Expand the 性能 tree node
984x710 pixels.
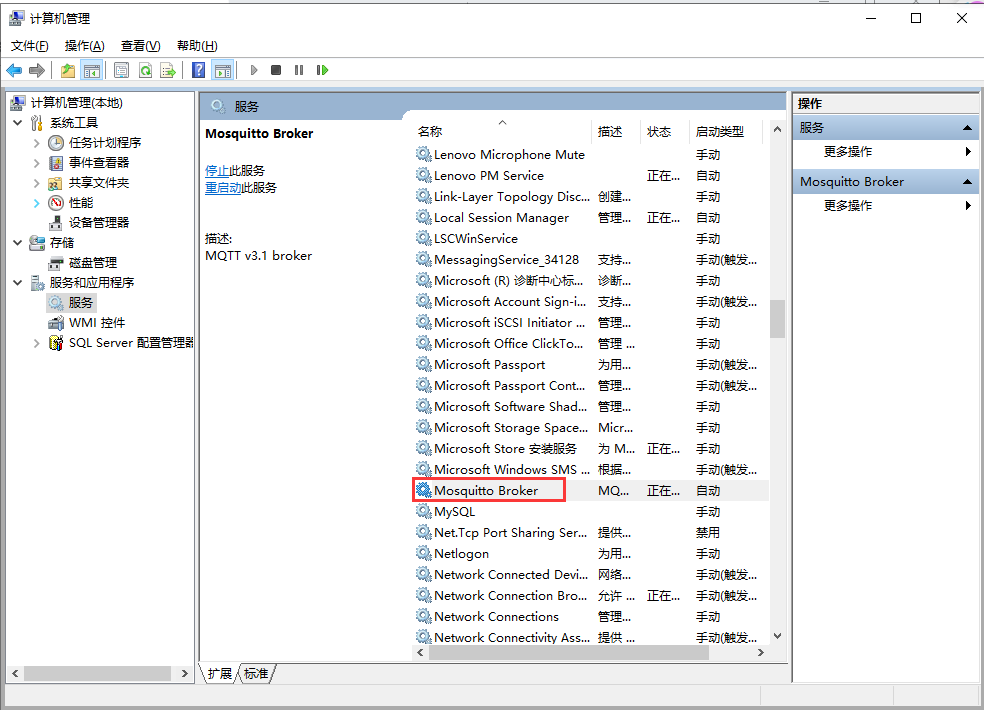[x=36, y=203]
